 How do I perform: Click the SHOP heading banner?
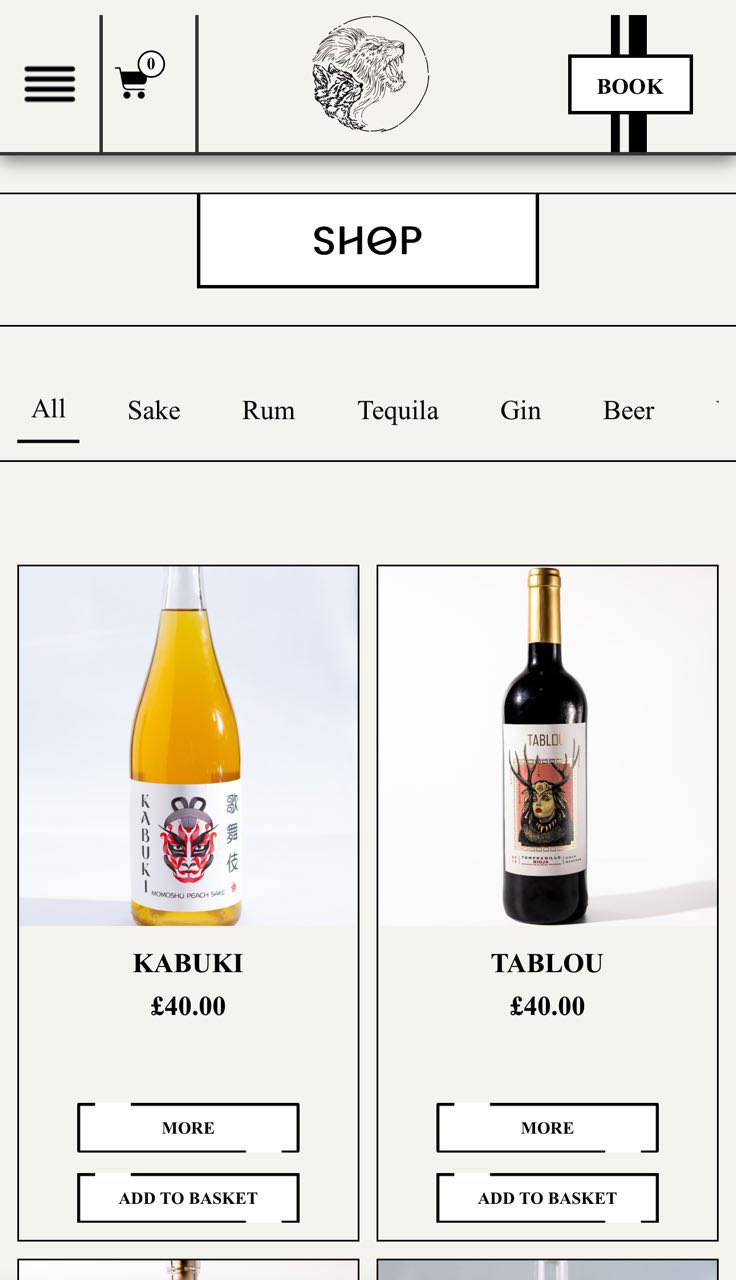[x=368, y=240]
